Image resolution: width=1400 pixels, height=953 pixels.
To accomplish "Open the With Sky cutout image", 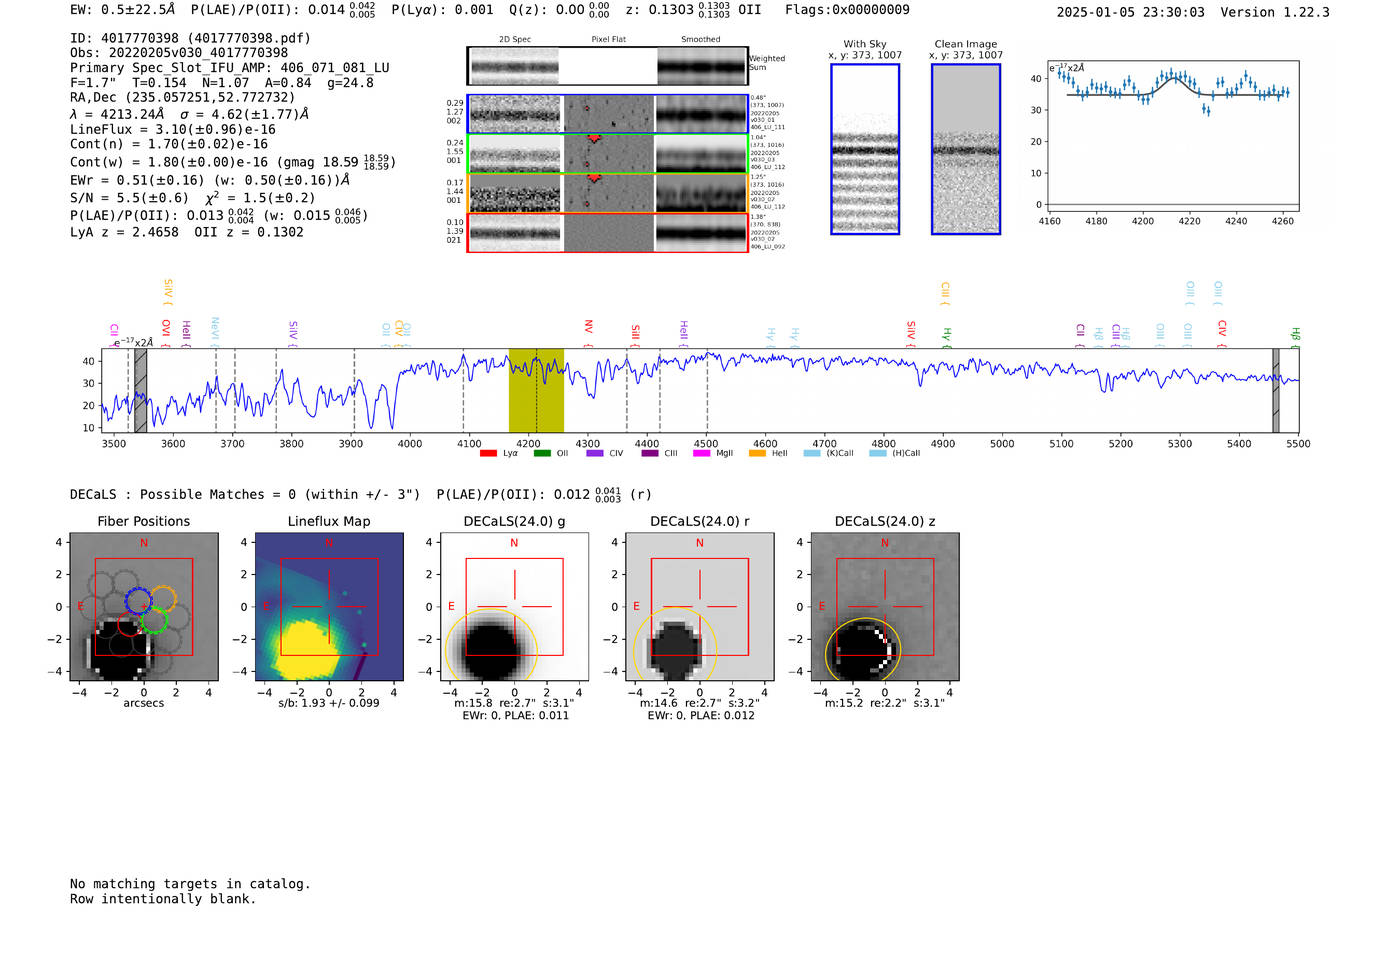I will click(865, 149).
